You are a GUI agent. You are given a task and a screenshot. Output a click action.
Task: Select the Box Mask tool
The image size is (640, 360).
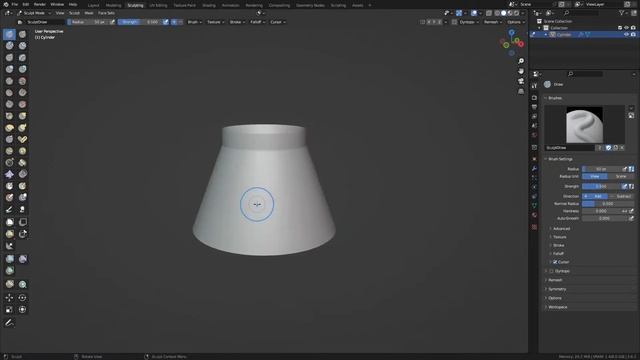tap(9, 222)
